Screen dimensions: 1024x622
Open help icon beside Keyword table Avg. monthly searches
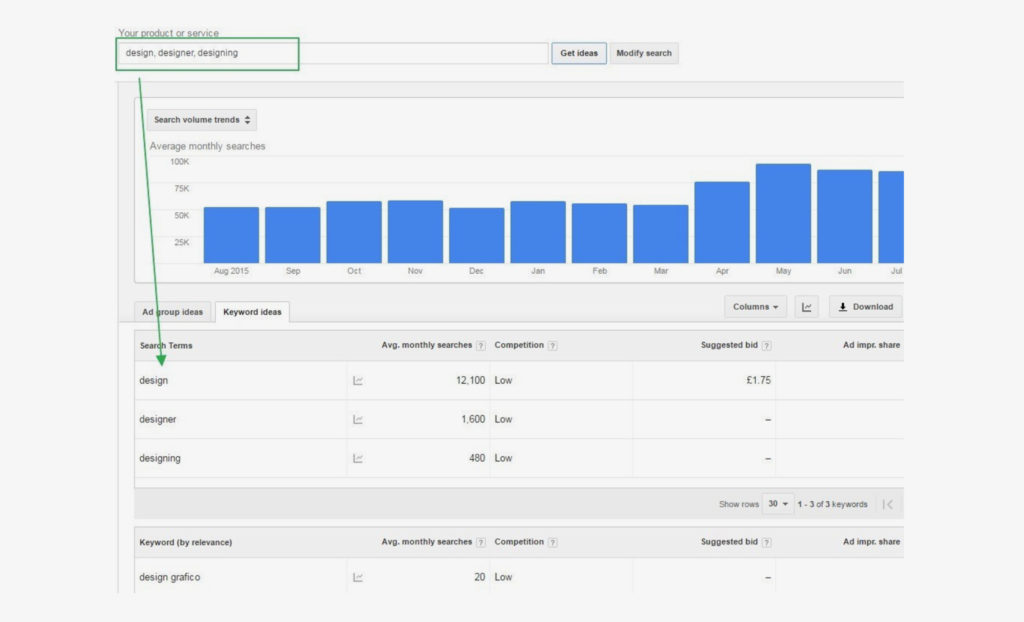click(481, 542)
